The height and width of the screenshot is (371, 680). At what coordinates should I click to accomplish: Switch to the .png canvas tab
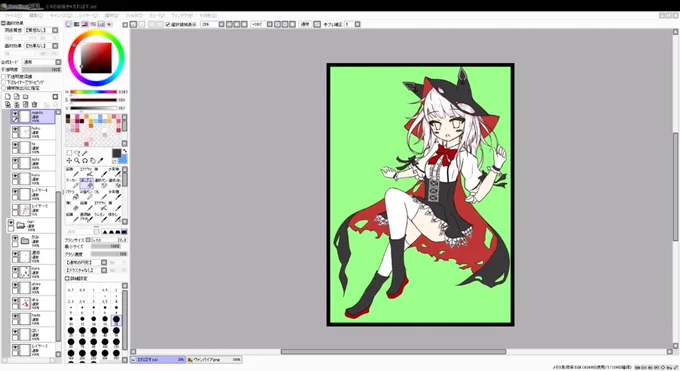(215, 360)
